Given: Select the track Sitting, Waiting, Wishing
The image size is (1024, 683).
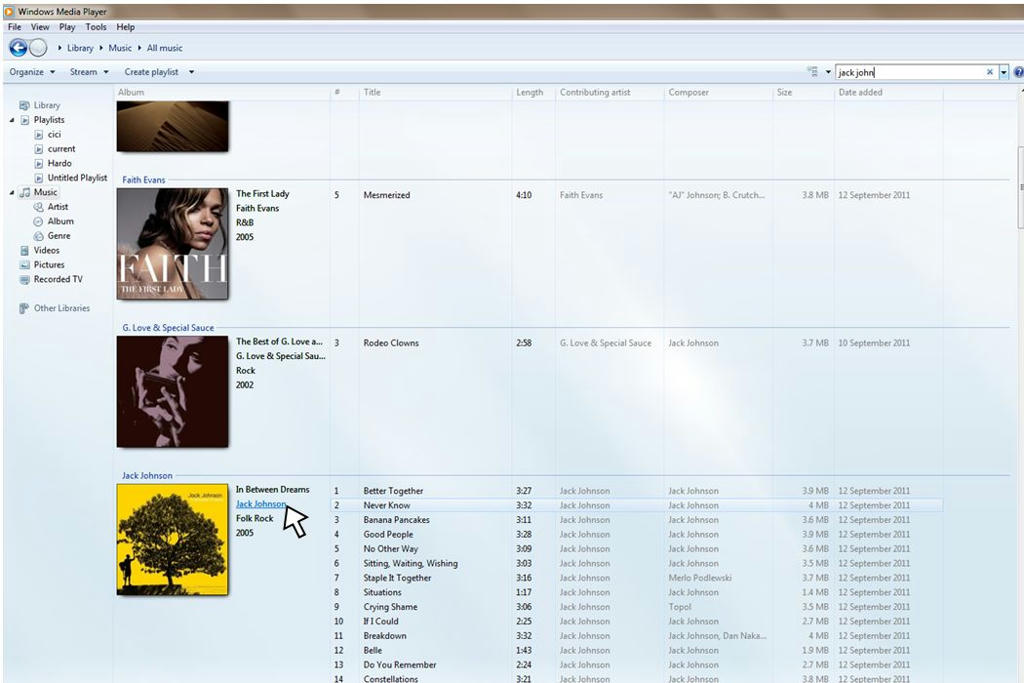Looking at the screenshot, I should pyautogui.click(x=410, y=563).
